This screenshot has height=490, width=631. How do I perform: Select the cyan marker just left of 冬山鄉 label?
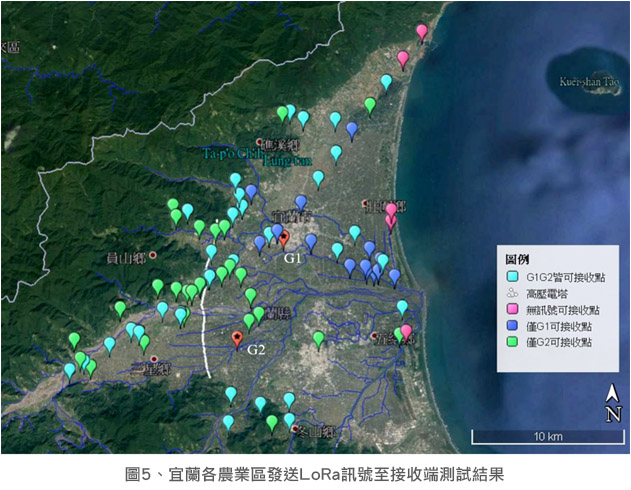point(289,421)
